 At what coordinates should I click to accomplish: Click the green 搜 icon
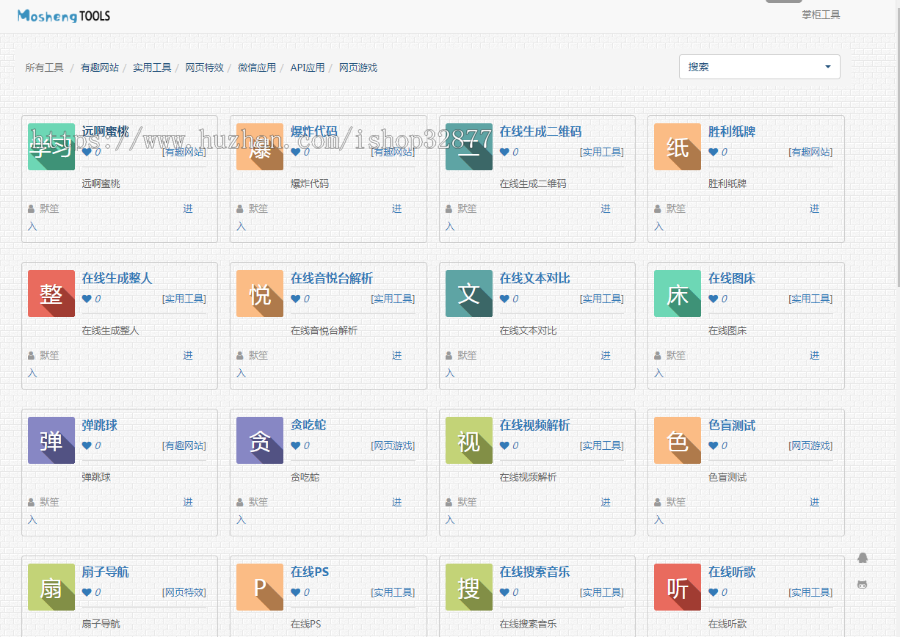469,587
